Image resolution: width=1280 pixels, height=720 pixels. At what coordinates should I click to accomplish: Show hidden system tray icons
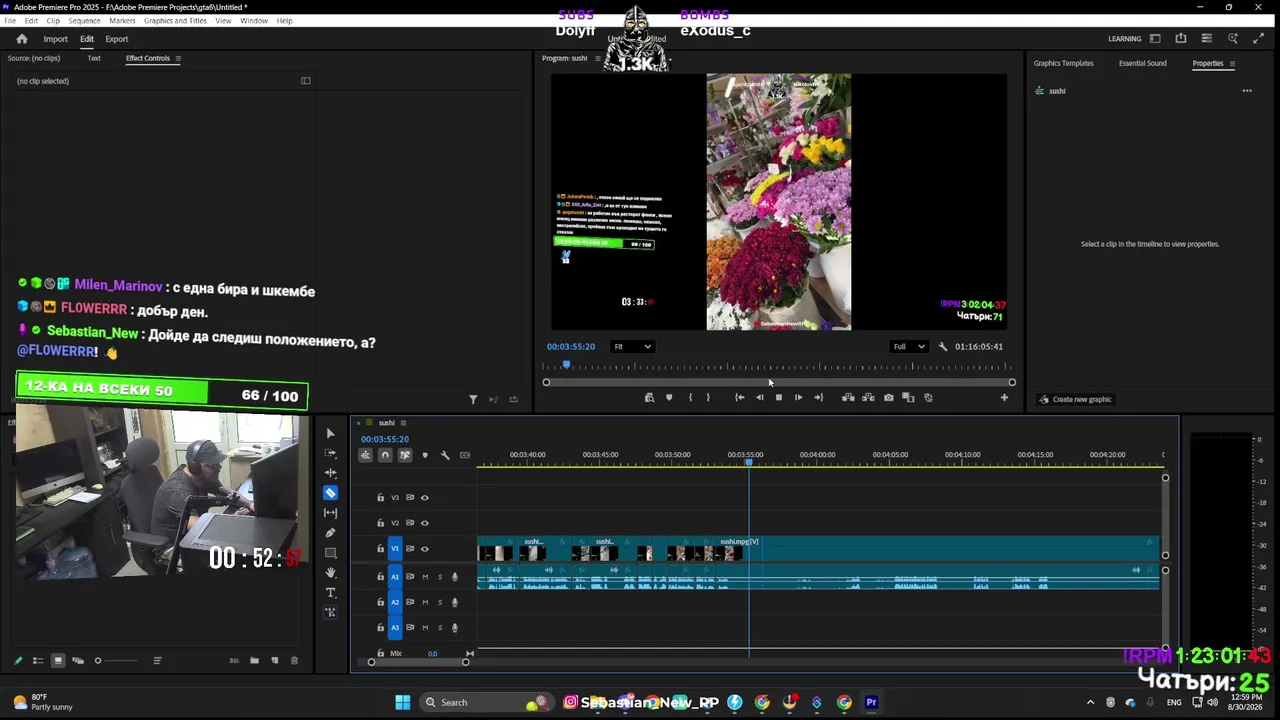tap(1090, 703)
